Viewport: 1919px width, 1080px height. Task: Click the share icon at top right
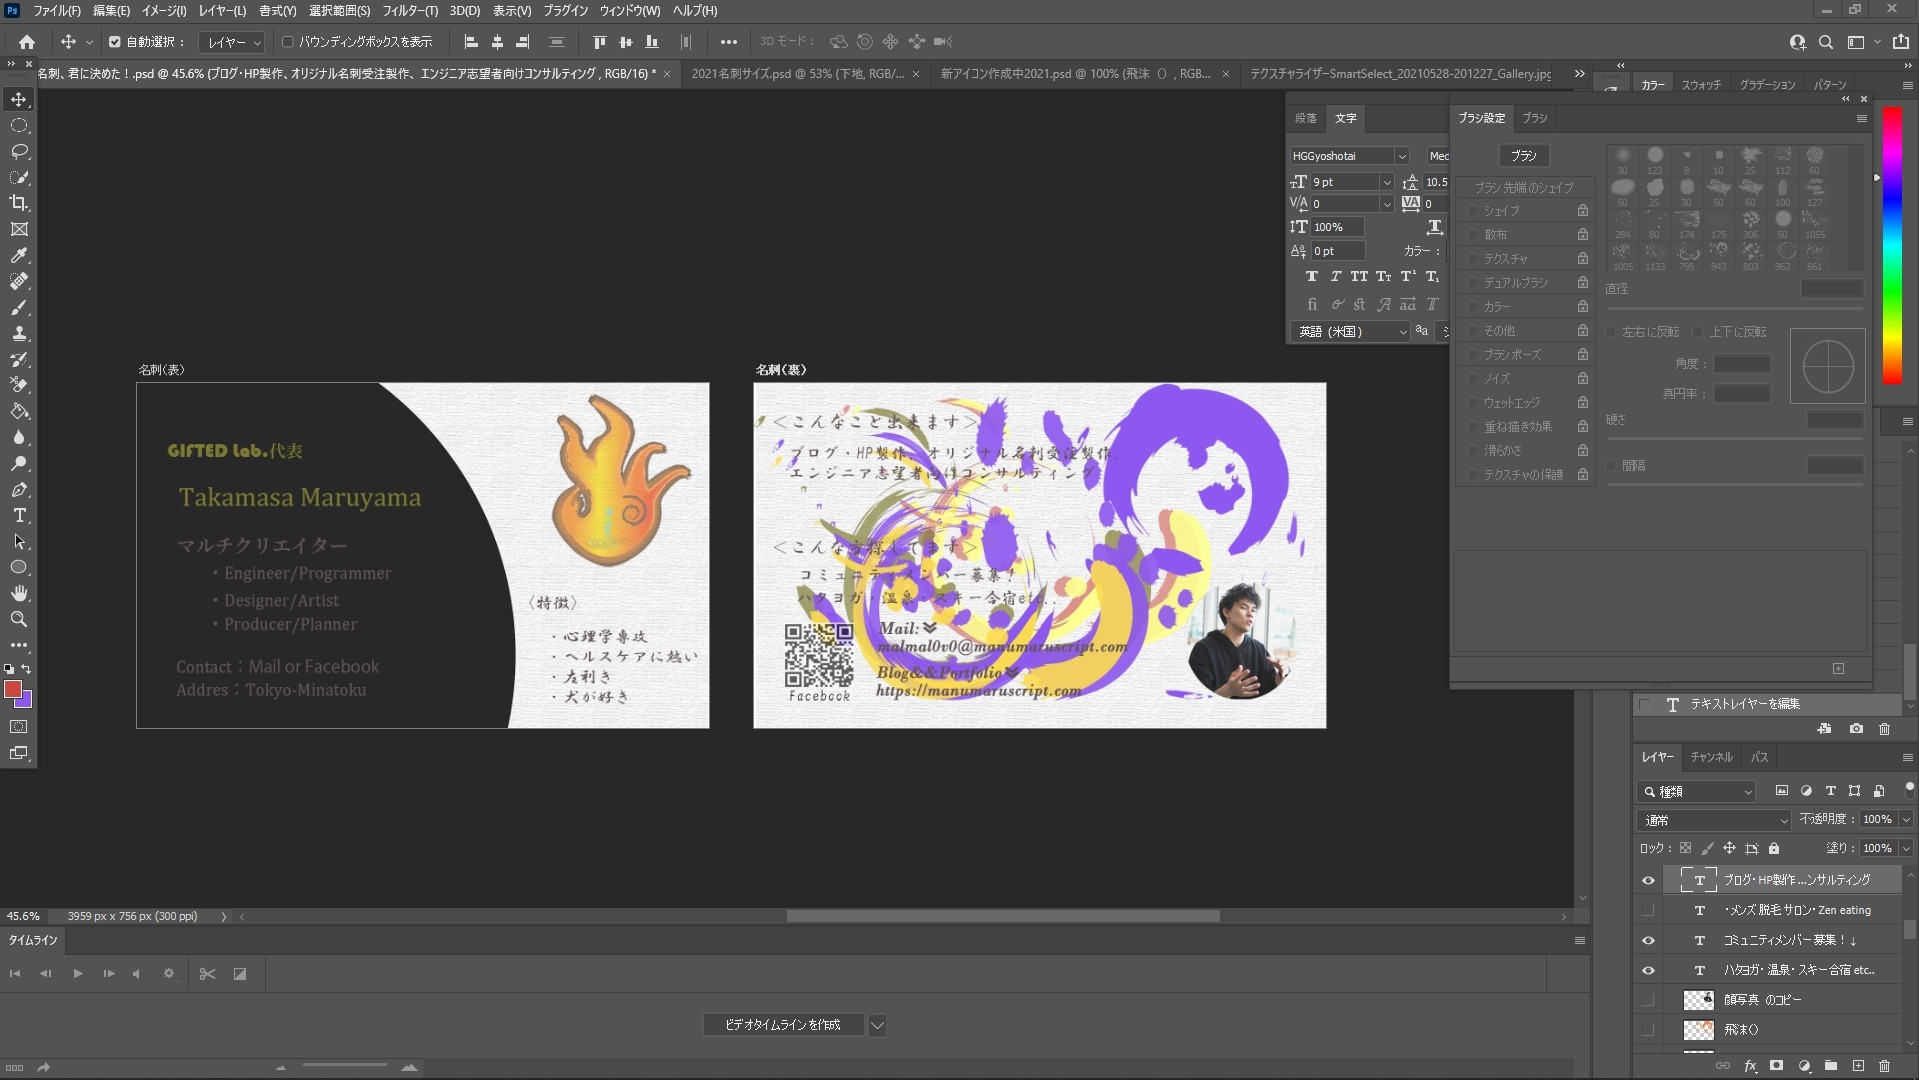[1901, 42]
